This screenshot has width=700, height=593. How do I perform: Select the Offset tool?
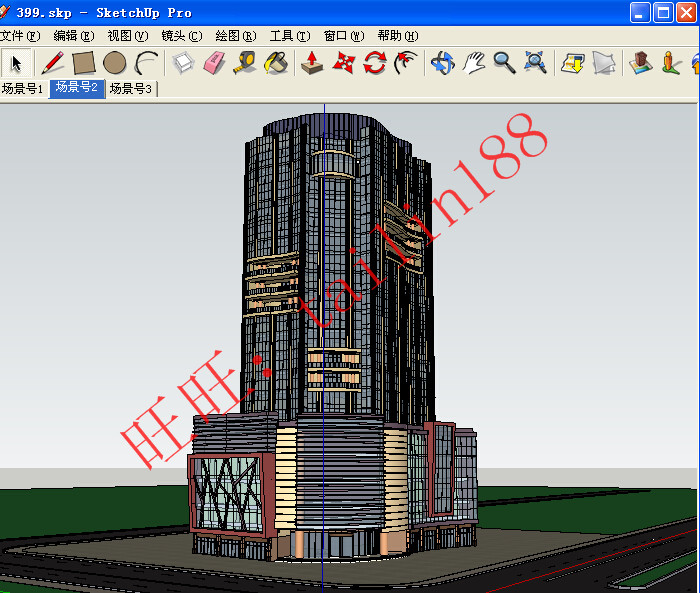[405, 63]
